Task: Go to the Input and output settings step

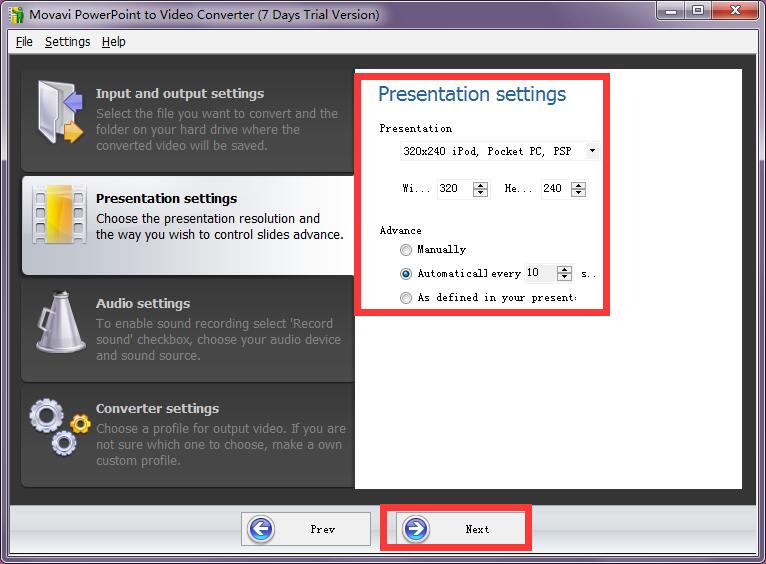Action: (188, 120)
